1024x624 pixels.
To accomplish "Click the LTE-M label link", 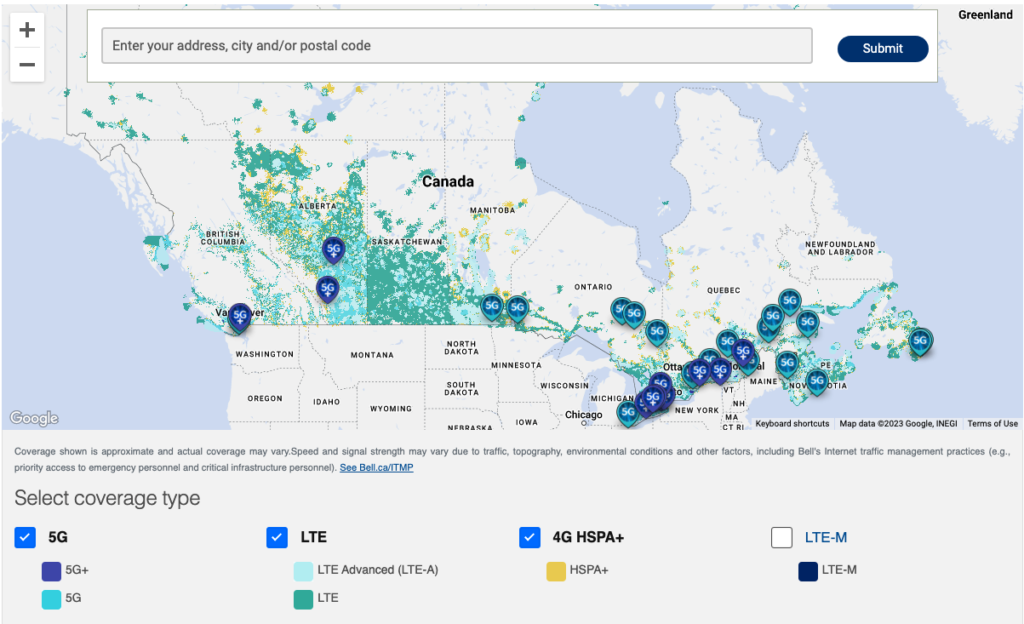I will point(826,538).
